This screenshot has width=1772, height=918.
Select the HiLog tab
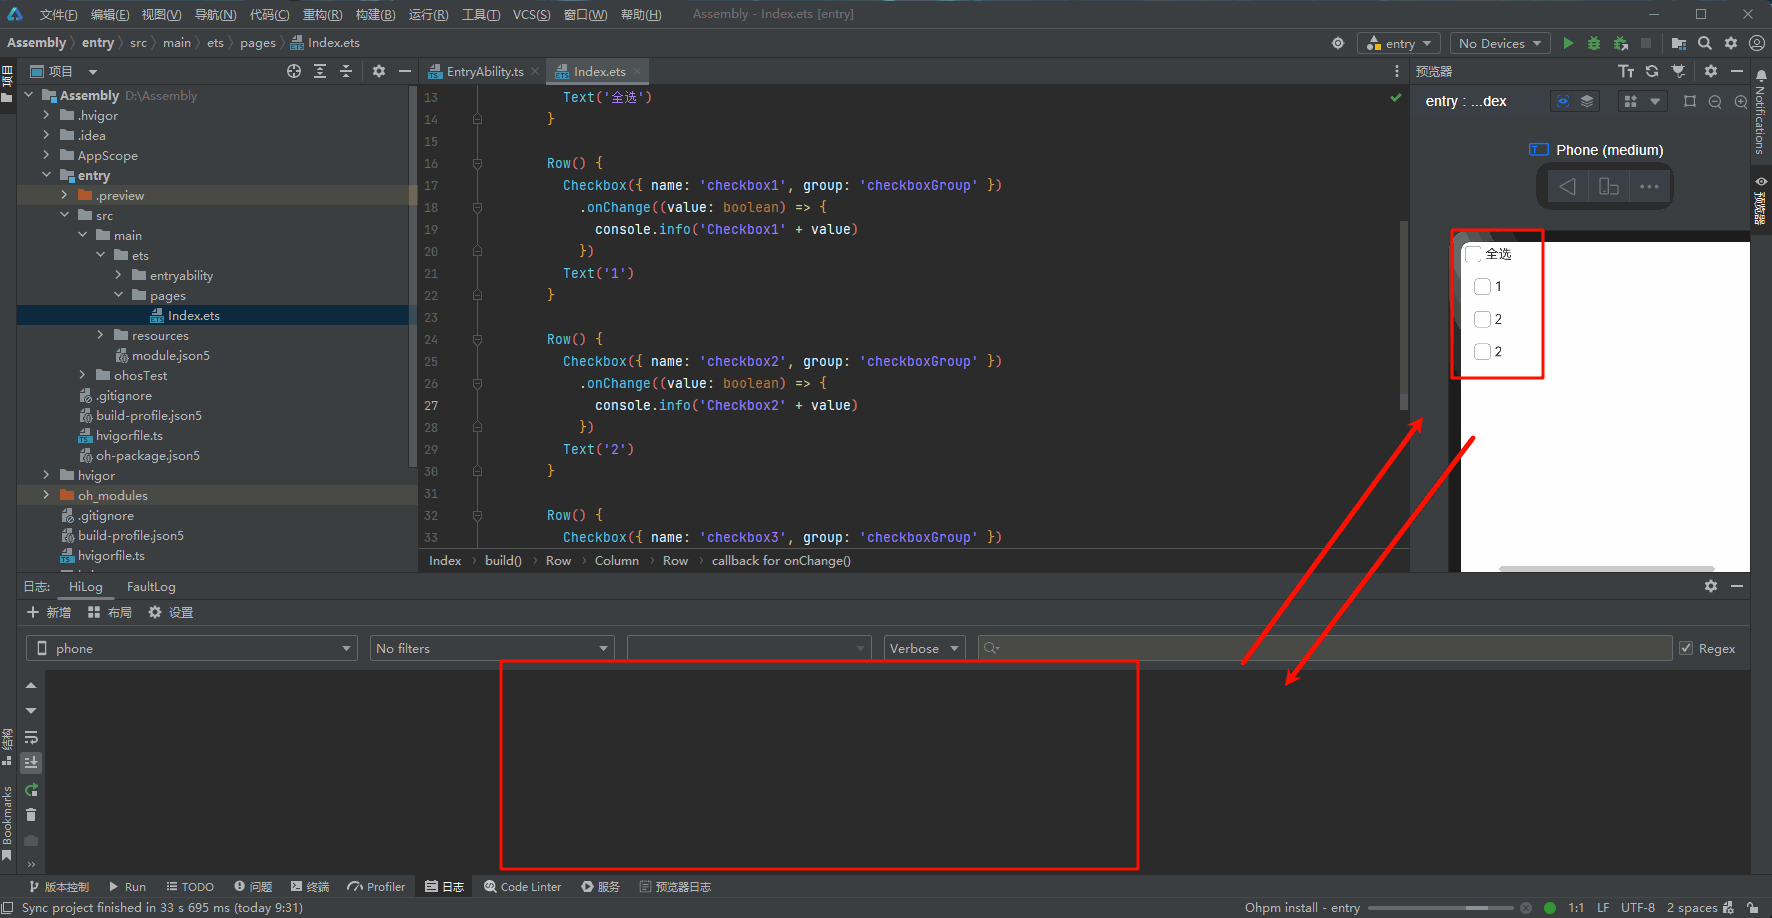coord(86,586)
